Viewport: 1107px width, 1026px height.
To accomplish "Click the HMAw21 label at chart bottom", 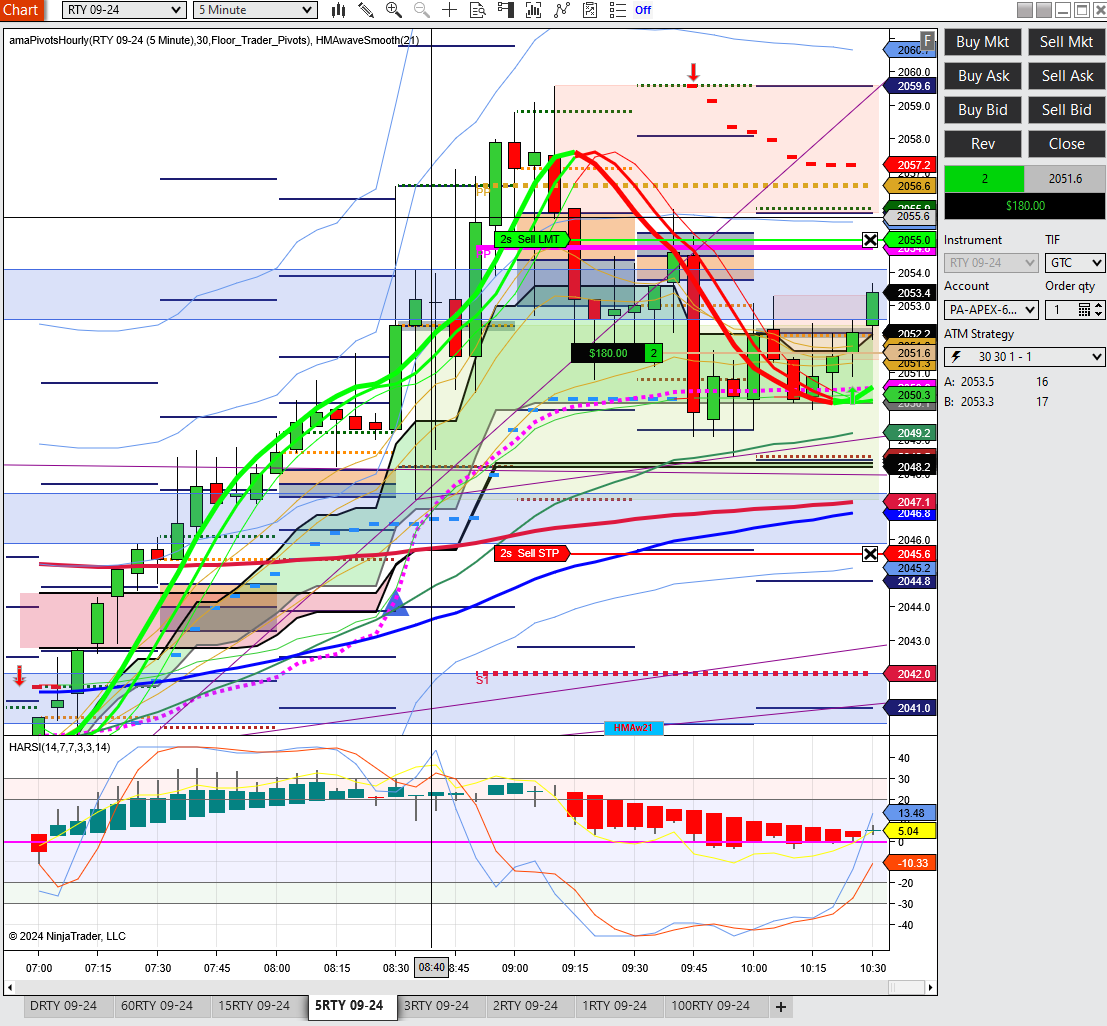I will 633,728.
